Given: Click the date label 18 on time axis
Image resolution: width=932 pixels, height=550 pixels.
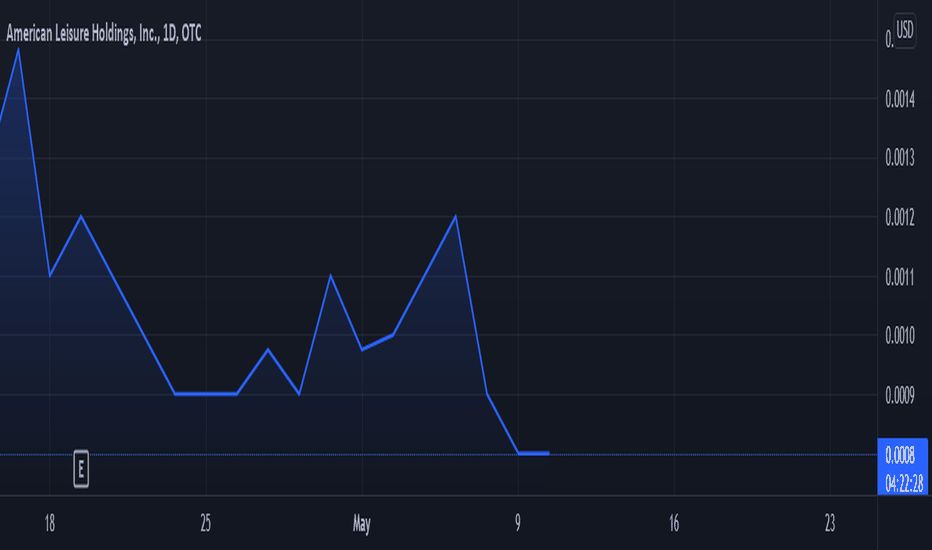Looking at the screenshot, I should pos(50,523).
